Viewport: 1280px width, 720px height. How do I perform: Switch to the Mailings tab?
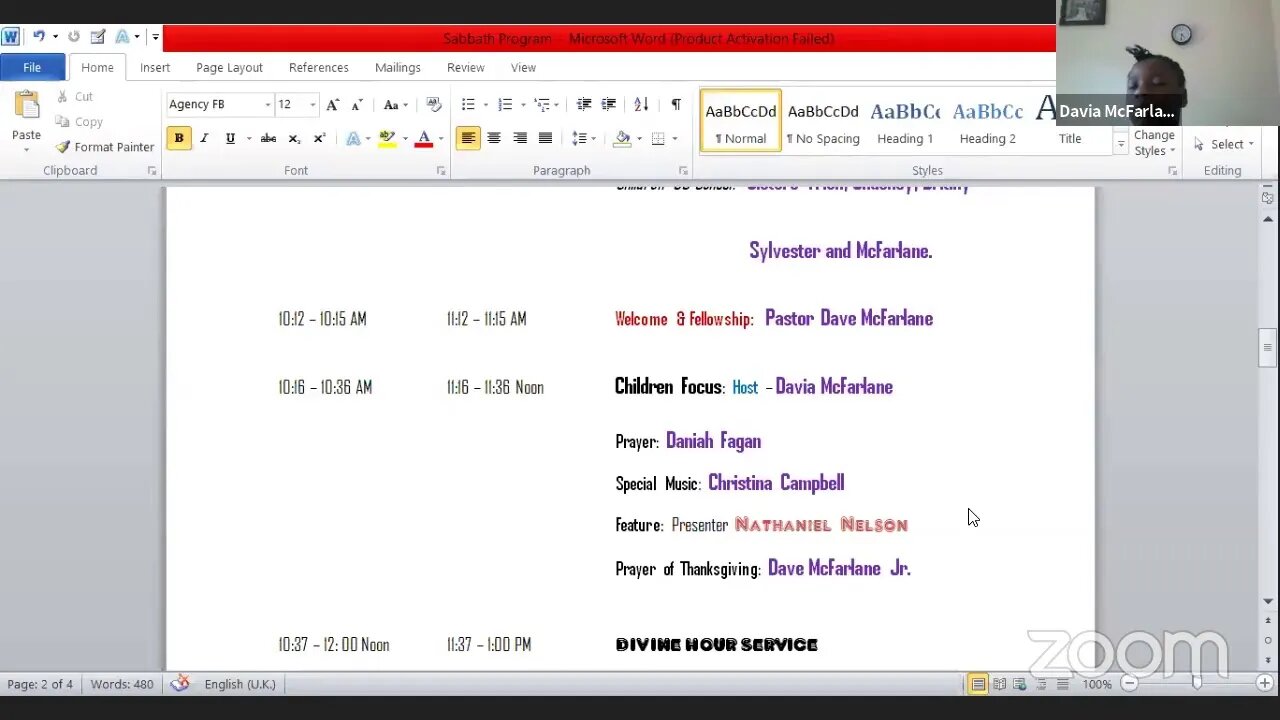click(x=398, y=67)
